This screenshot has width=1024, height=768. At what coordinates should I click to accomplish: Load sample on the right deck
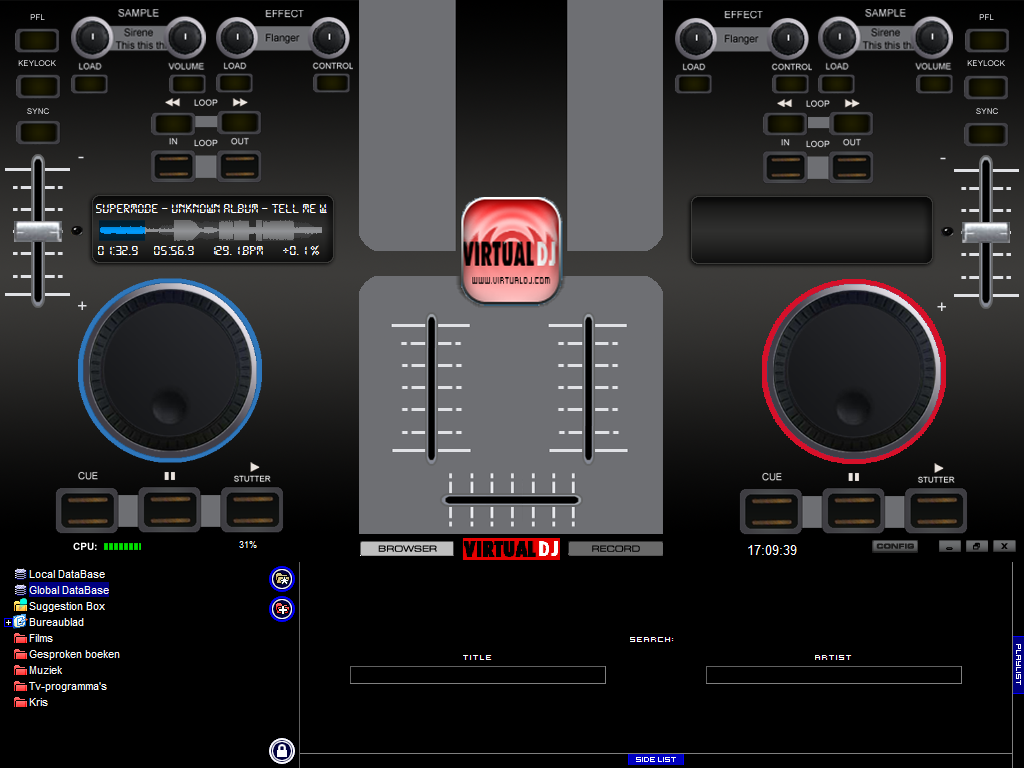(837, 84)
